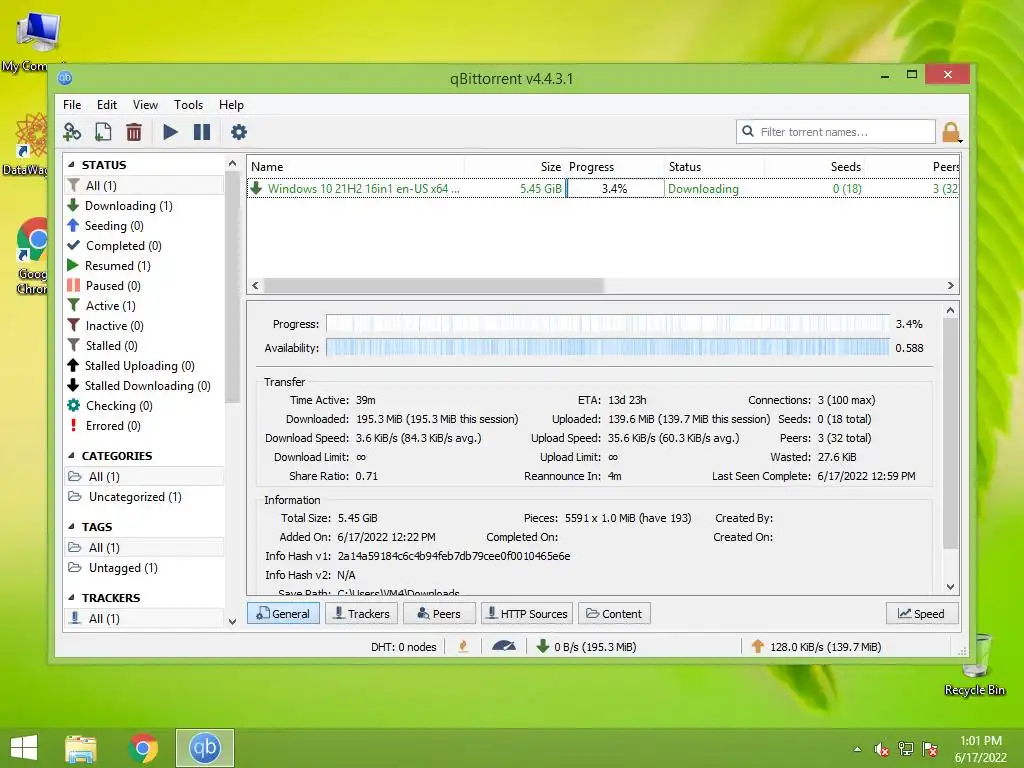This screenshot has width=1024, height=768.
Task: Click the details panel scroll down arrow
Action: coord(950,586)
